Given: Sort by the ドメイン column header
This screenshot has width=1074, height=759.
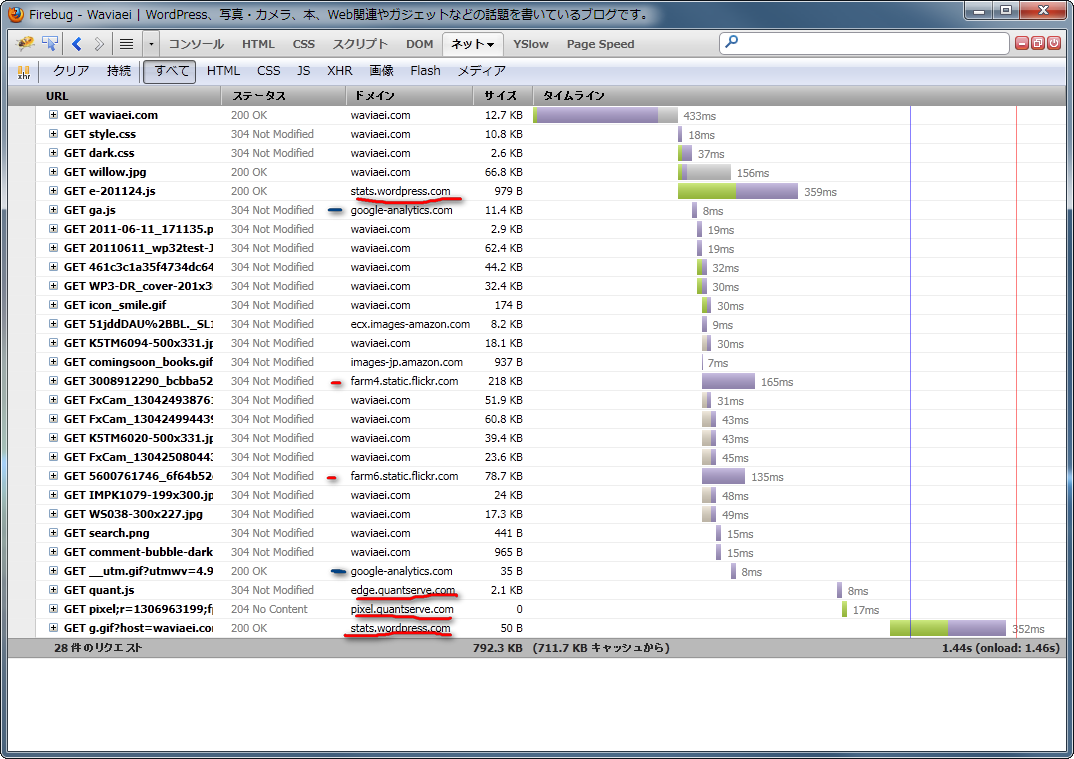Looking at the screenshot, I should click(410, 96).
